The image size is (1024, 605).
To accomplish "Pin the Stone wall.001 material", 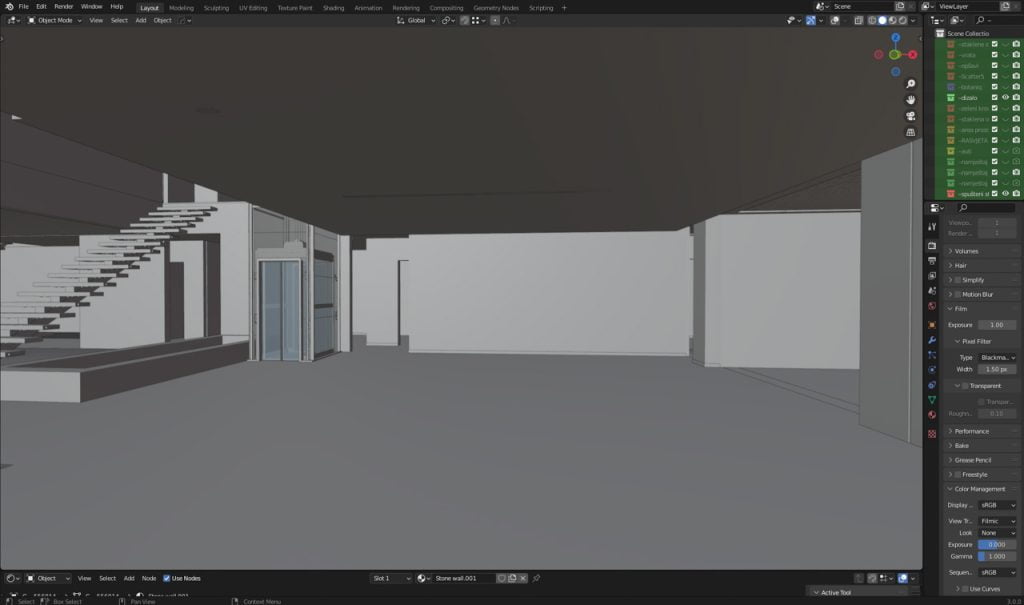I will pos(537,578).
